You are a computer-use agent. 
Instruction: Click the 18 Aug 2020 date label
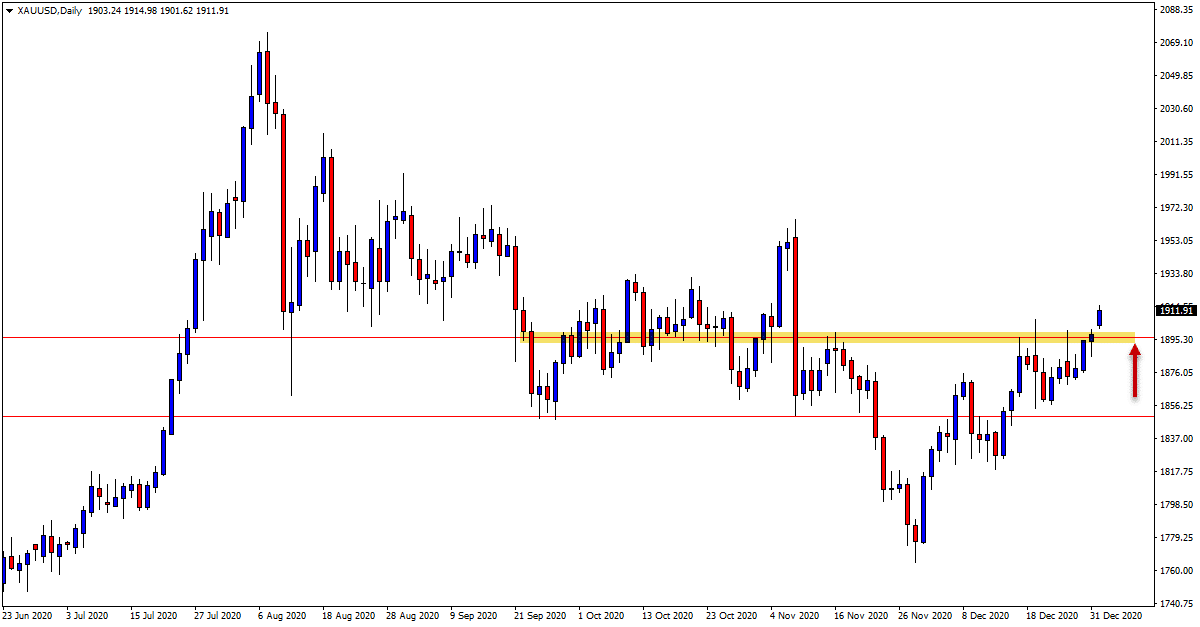(x=348, y=616)
